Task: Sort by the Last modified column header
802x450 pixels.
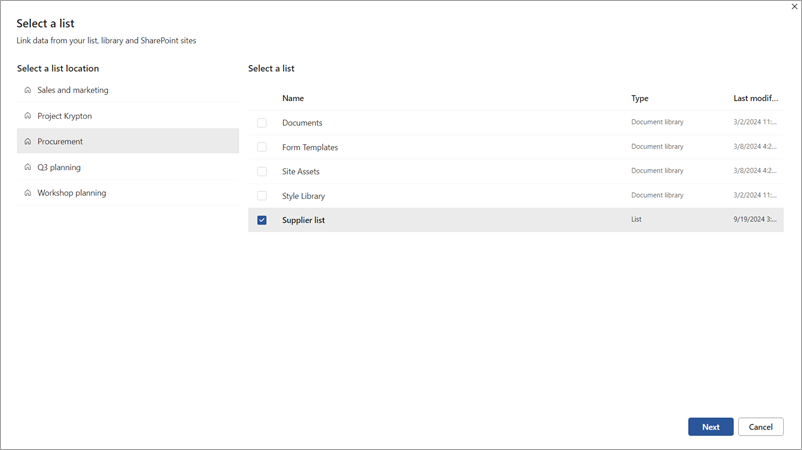Action: 755,98
